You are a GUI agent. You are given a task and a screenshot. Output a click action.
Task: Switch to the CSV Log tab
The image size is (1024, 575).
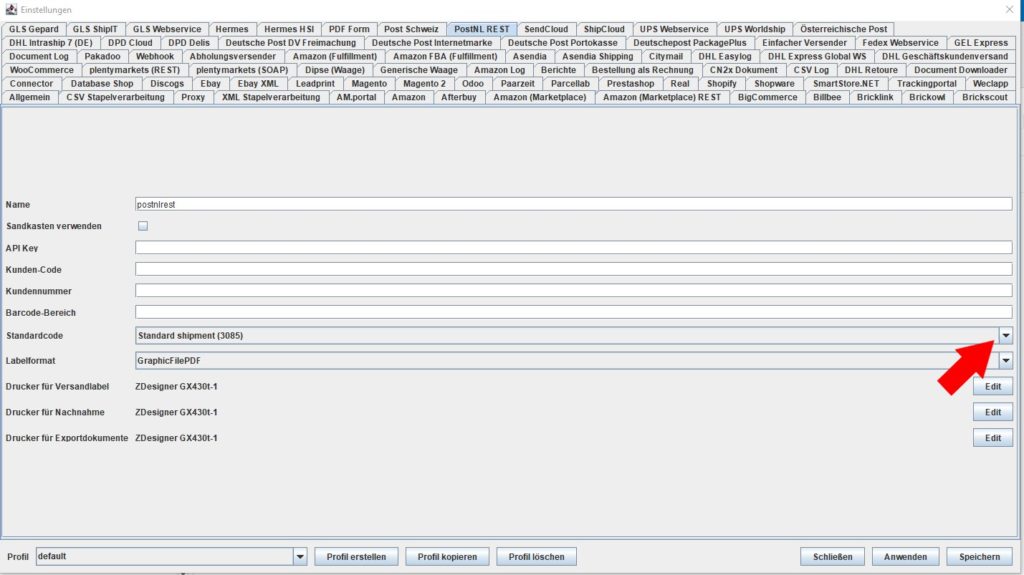click(810, 70)
